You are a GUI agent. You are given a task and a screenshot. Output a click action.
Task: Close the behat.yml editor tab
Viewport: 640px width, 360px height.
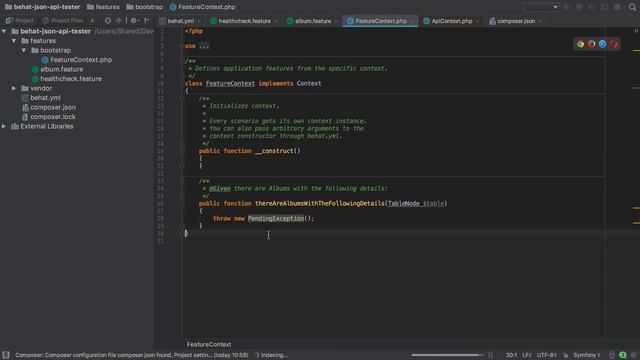[x=199, y=21]
